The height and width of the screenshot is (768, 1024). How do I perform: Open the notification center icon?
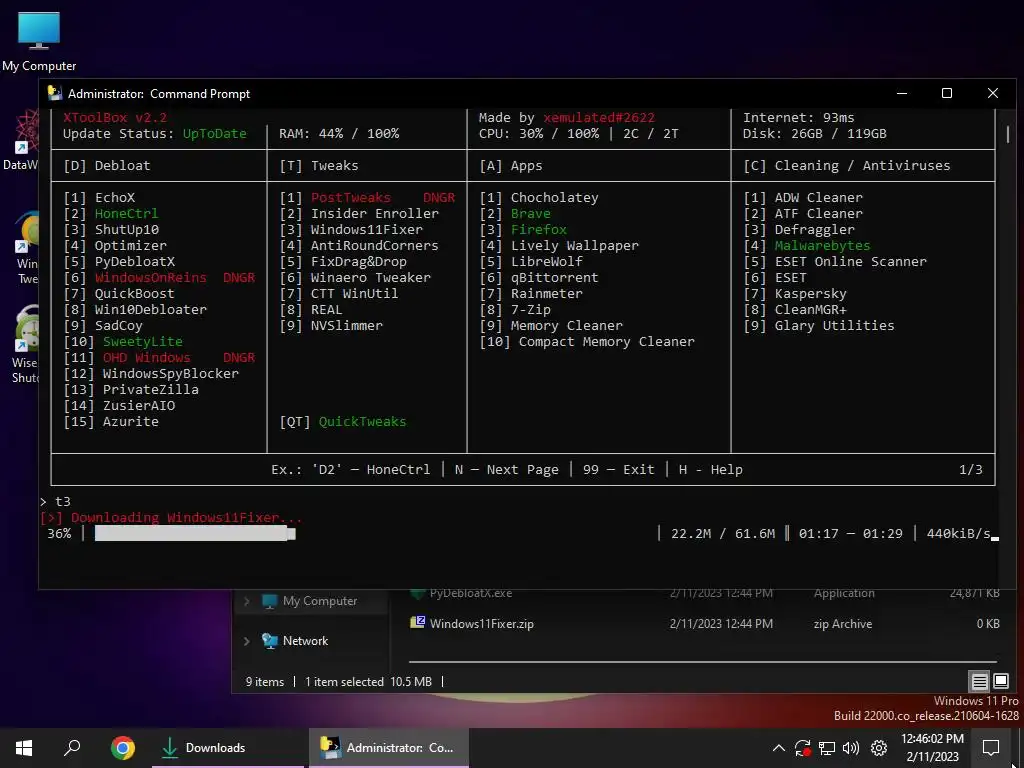(991, 748)
